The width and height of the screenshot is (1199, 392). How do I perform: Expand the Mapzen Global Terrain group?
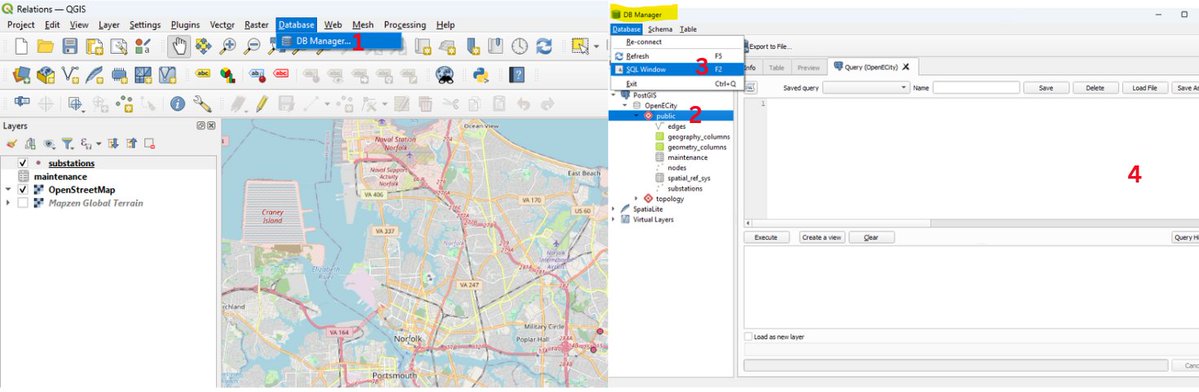click(x=8, y=203)
